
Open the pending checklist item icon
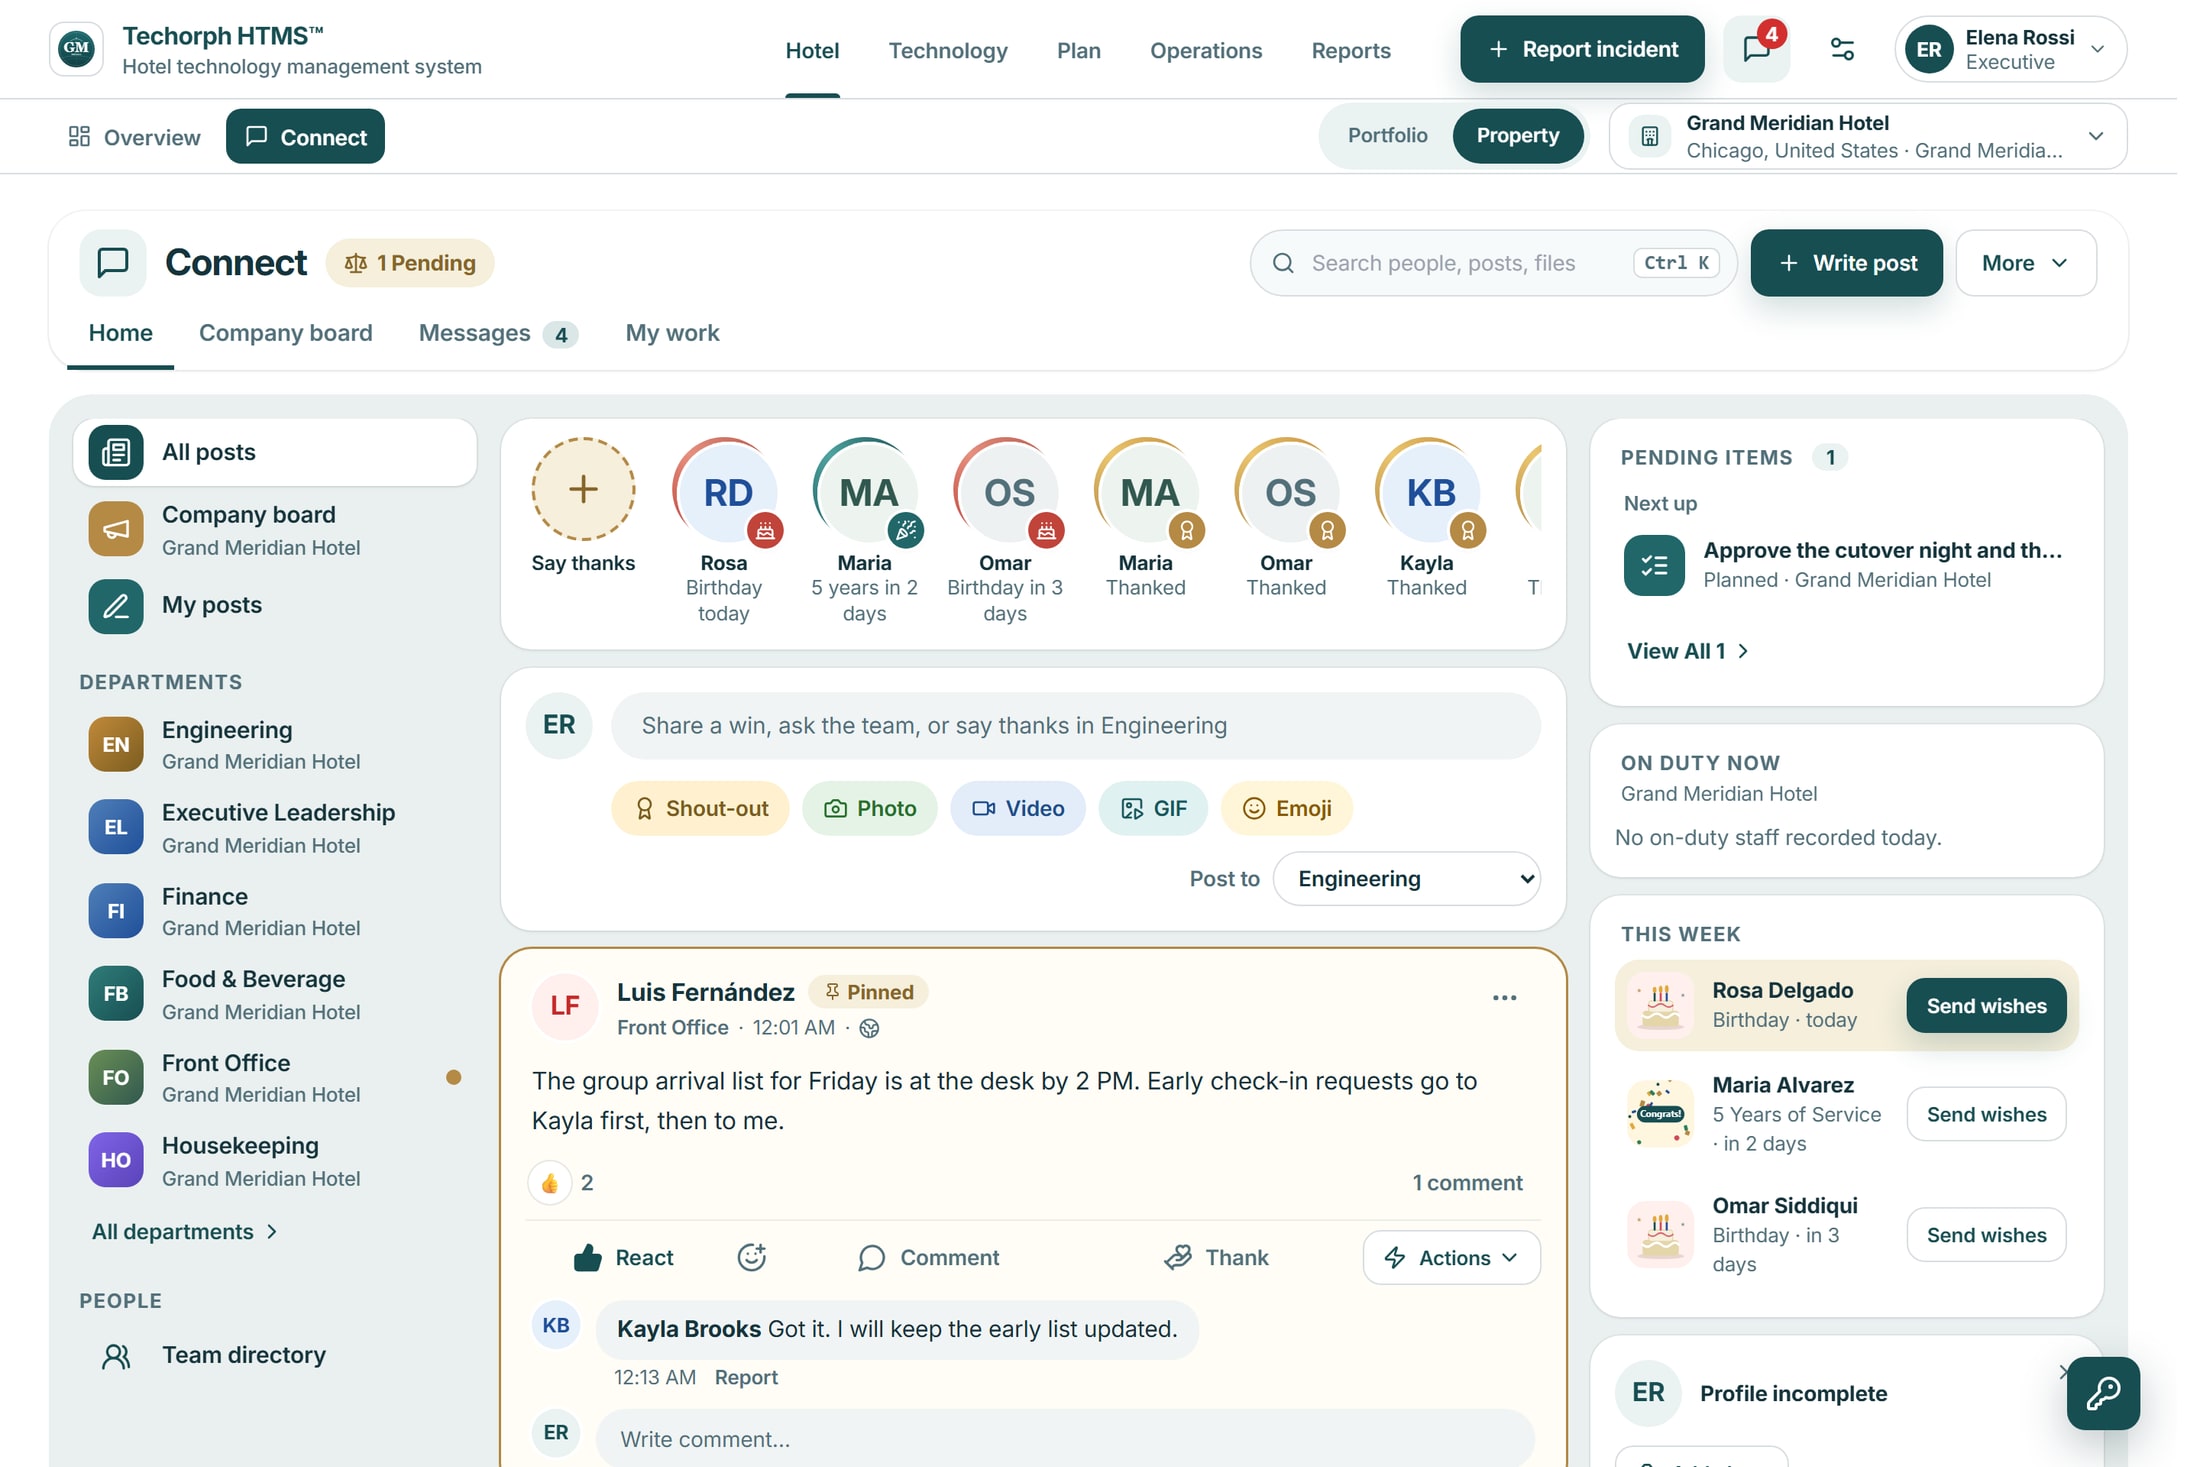click(x=1654, y=565)
